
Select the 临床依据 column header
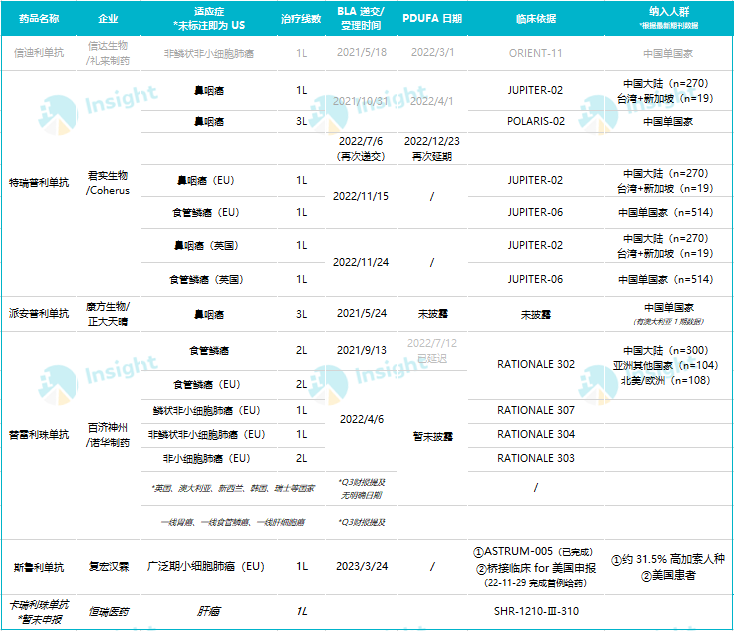pos(536,19)
